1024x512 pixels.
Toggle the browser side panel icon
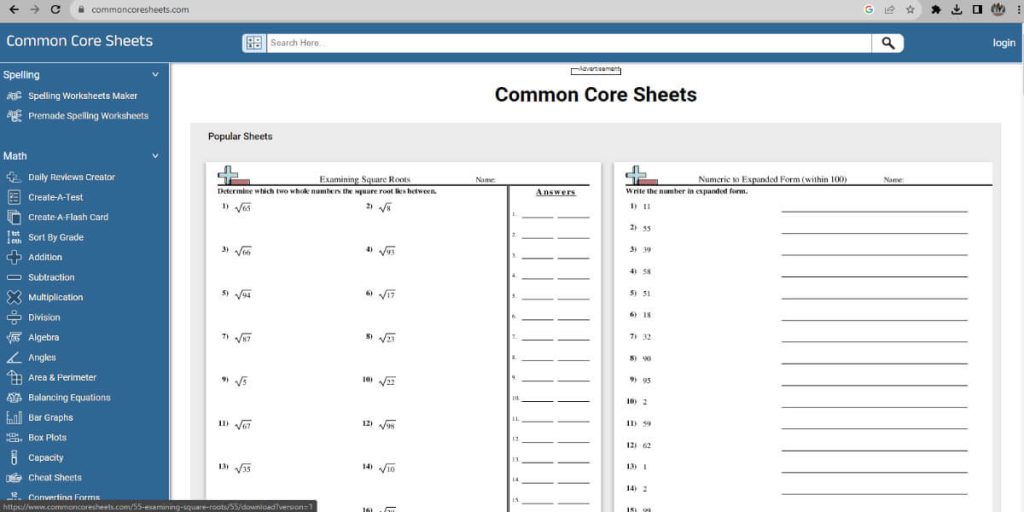(x=977, y=10)
